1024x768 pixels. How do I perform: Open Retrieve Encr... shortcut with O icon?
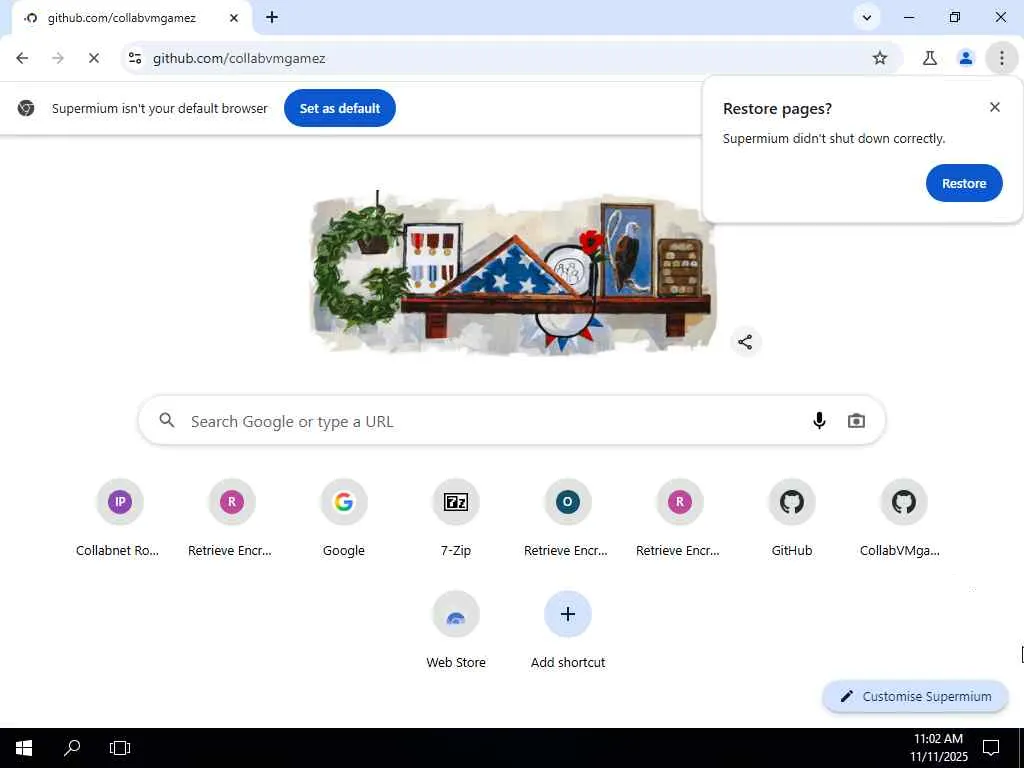pyautogui.click(x=568, y=519)
